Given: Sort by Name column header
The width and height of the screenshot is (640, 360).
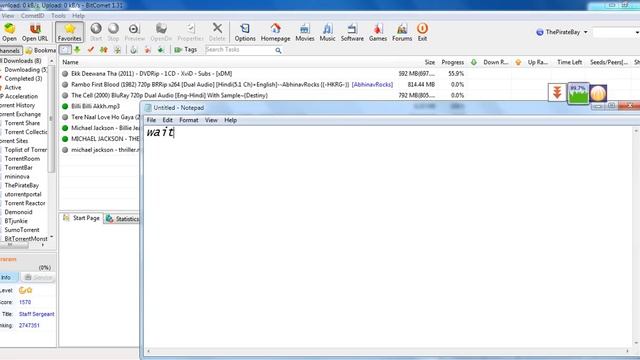Looking at the screenshot, I should click(70, 62).
